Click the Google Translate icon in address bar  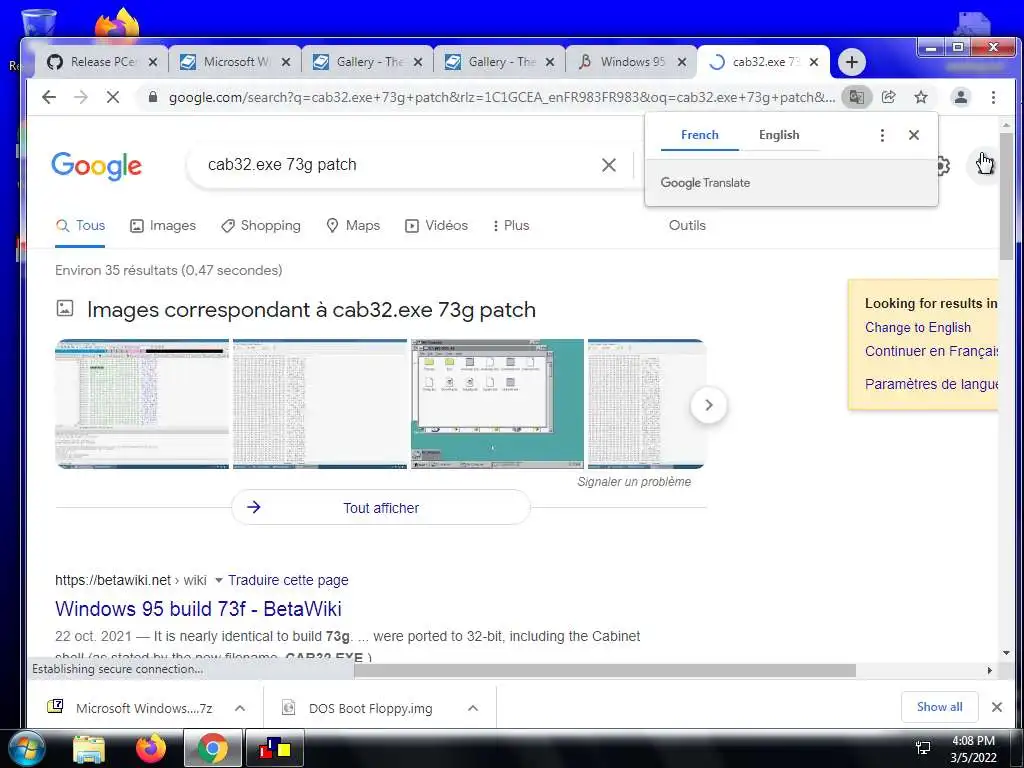[x=856, y=97]
